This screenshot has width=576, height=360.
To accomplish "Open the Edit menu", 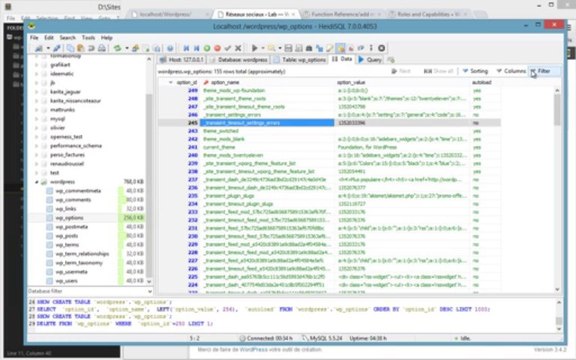I will coord(49,37).
